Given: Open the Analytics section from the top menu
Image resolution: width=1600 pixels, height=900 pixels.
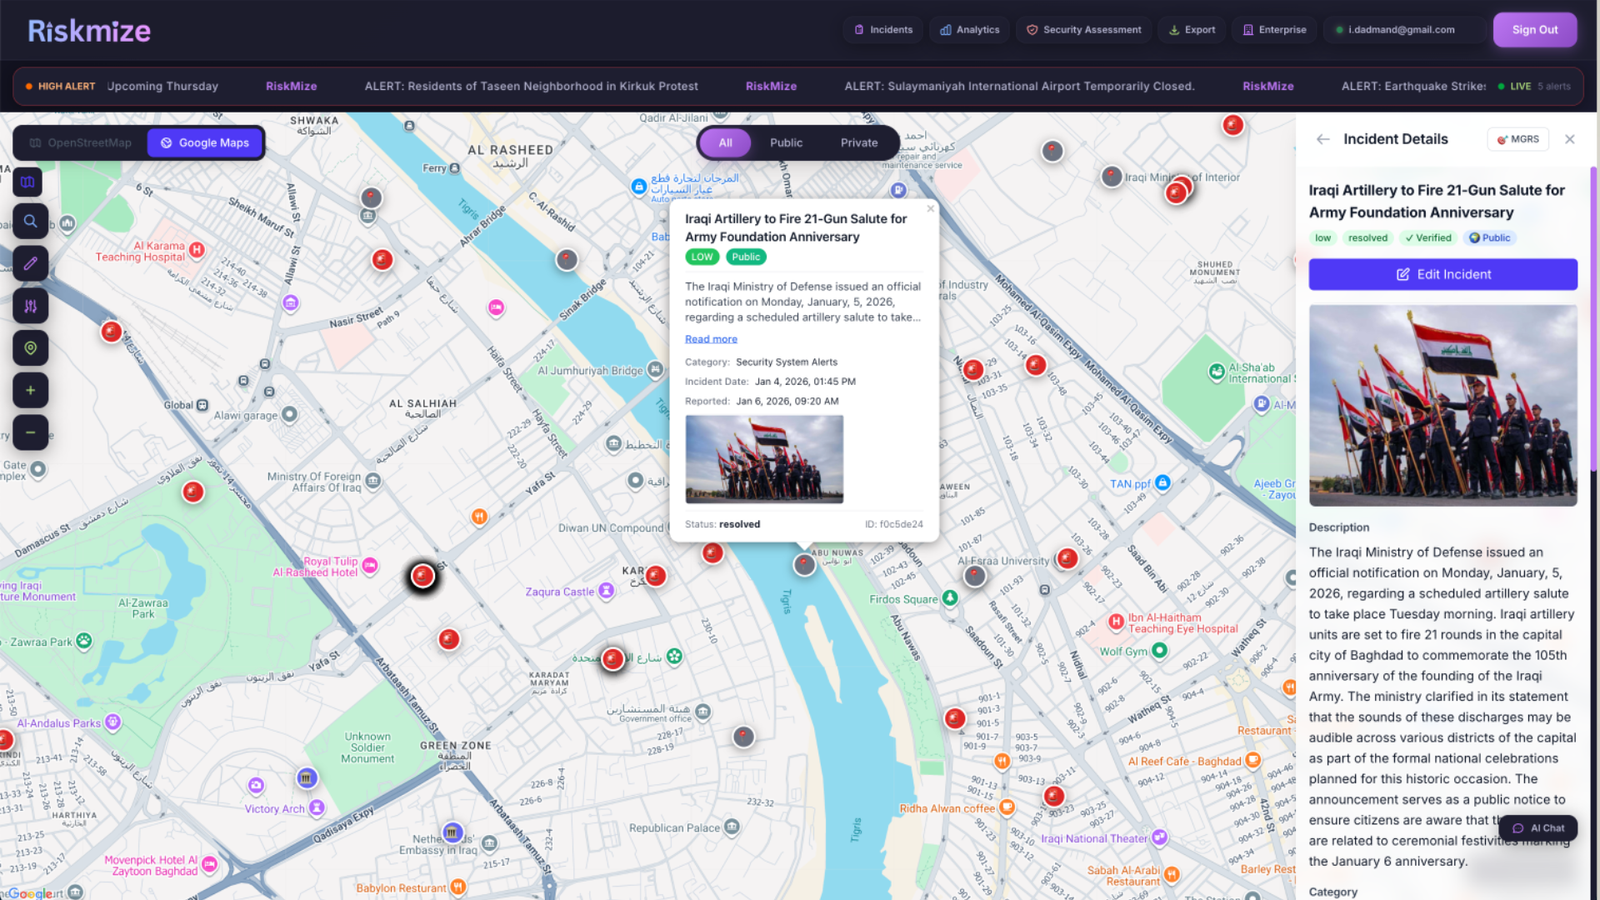Looking at the screenshot, I should click(968, 30).
